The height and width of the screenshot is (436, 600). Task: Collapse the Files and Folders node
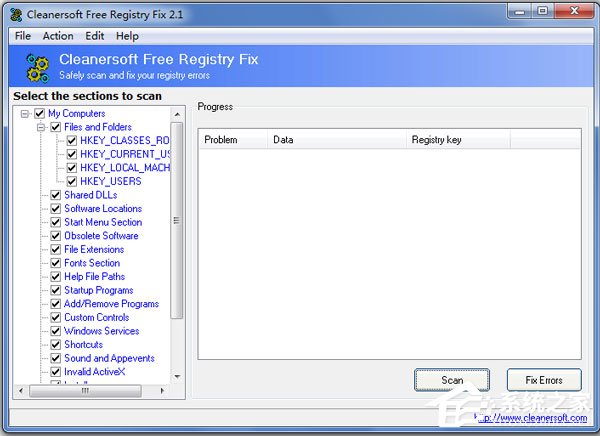[x=41, y=127]
